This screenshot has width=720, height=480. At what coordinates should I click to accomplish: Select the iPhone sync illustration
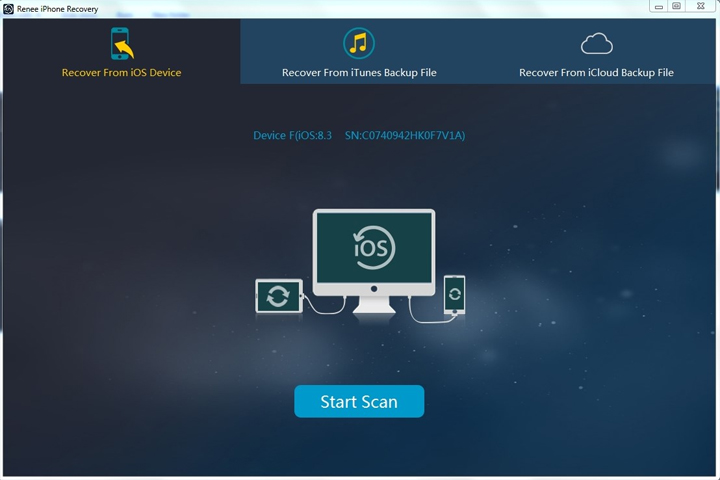455,295
